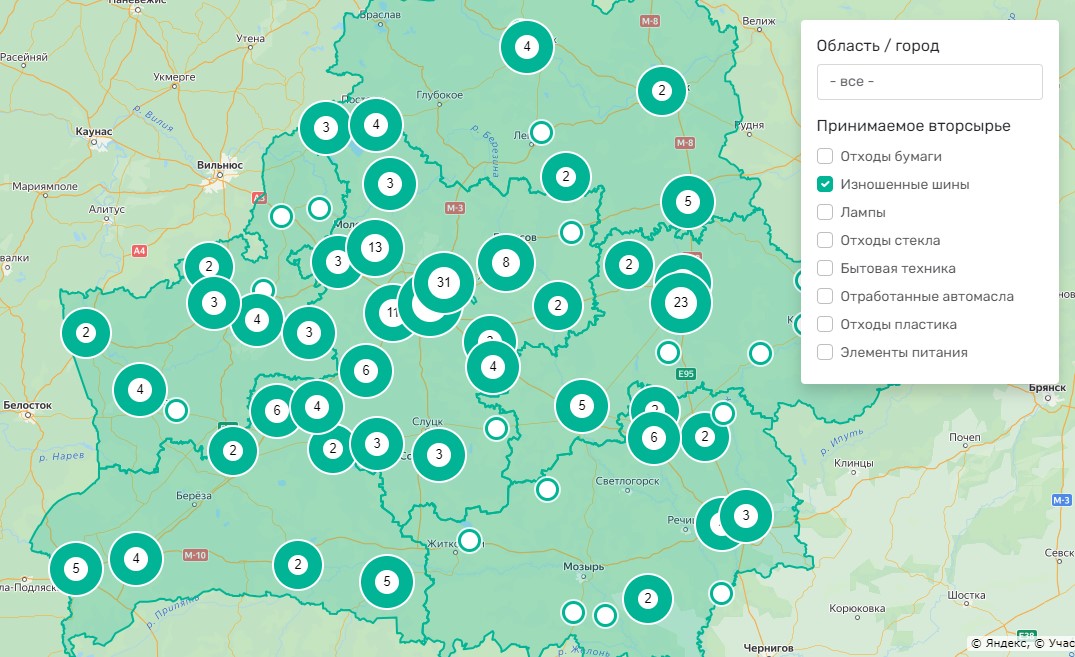Open the Область / город dropdown
This screenshot has width=1075, height=657.
[x=929, y=82]
